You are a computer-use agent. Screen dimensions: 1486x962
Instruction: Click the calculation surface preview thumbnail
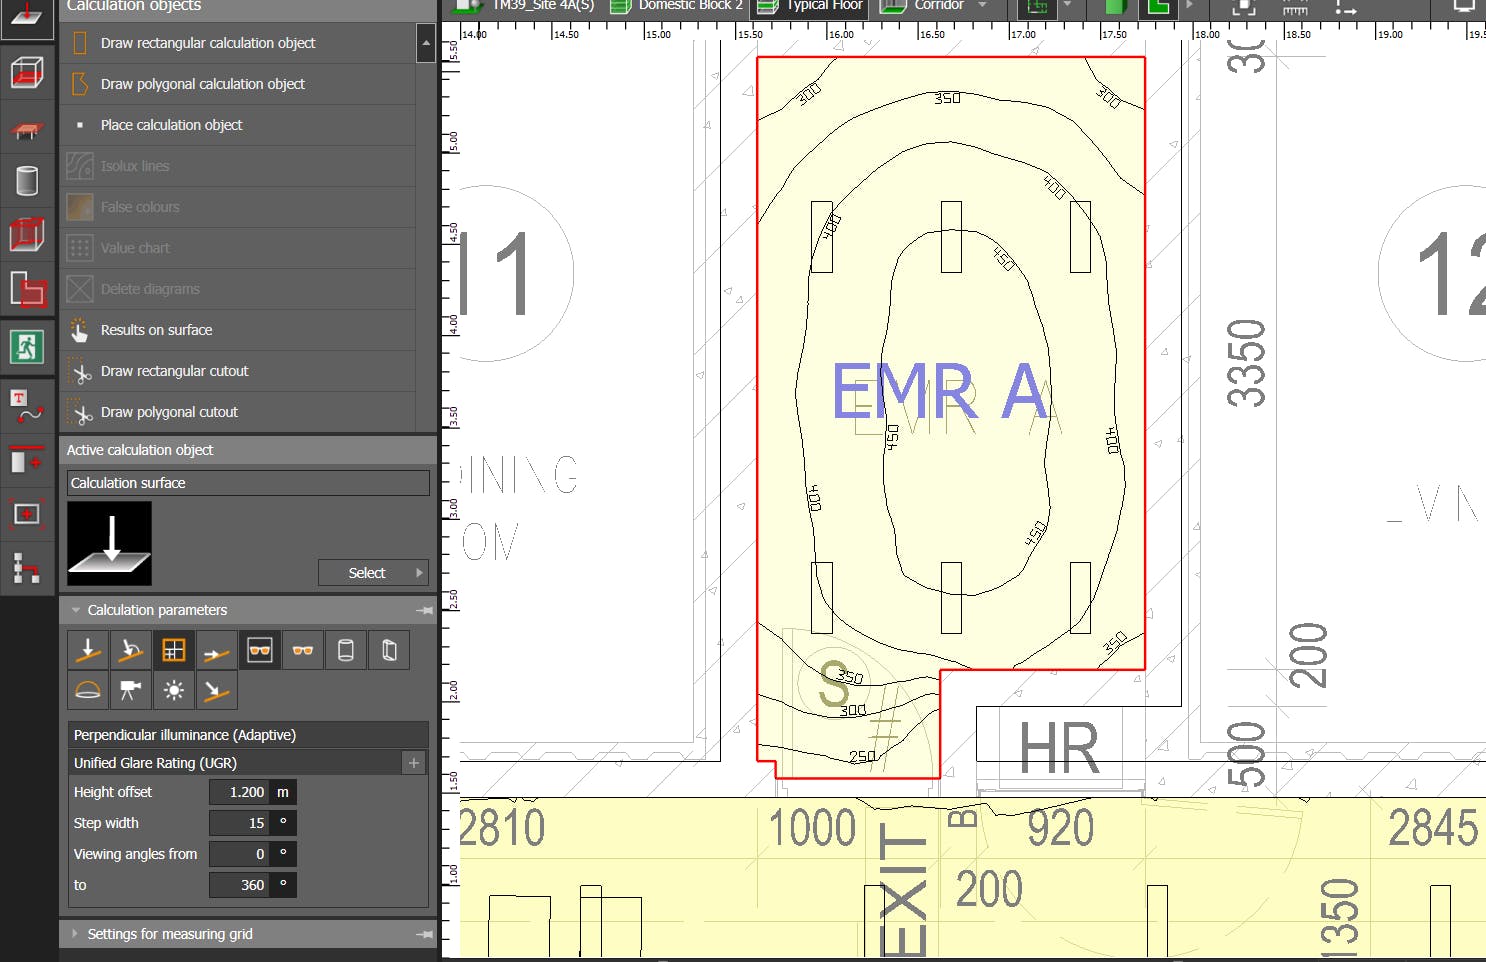tap(110, 543)
